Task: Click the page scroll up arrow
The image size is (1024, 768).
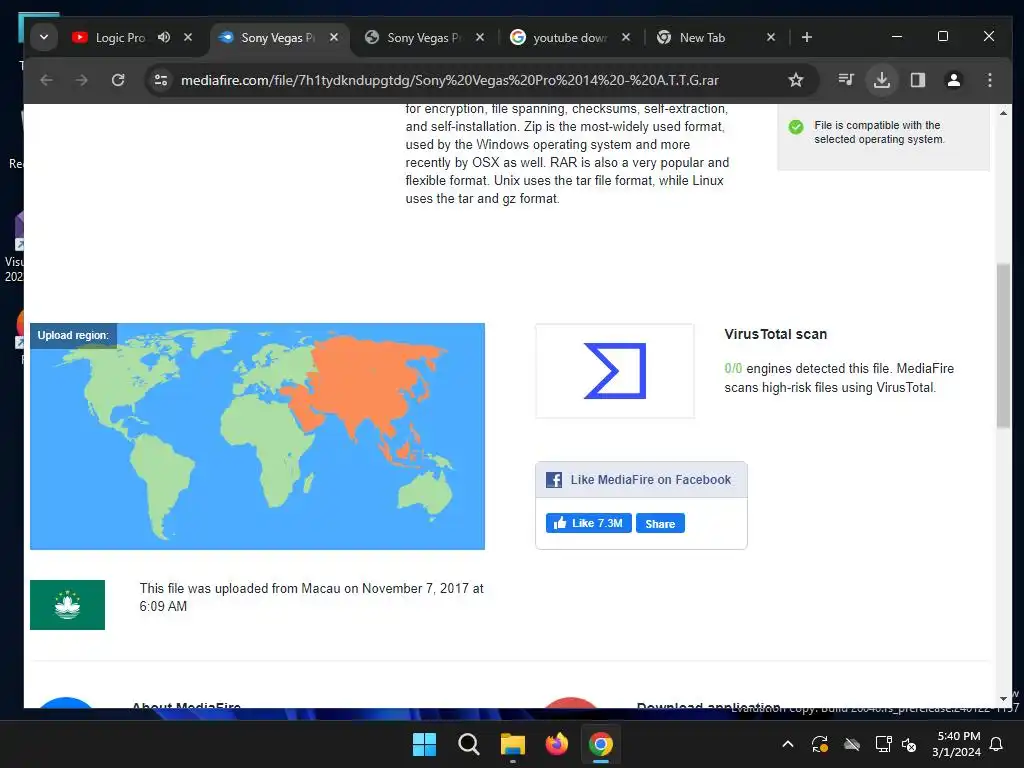Action: (x=1003, y=113)
